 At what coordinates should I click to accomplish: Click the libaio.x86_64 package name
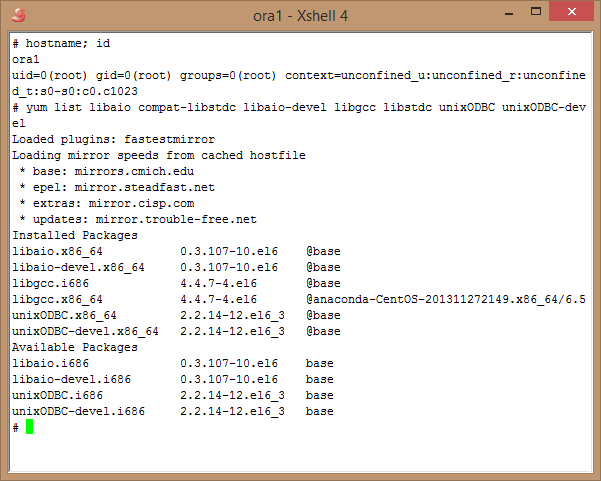point(57,252)
